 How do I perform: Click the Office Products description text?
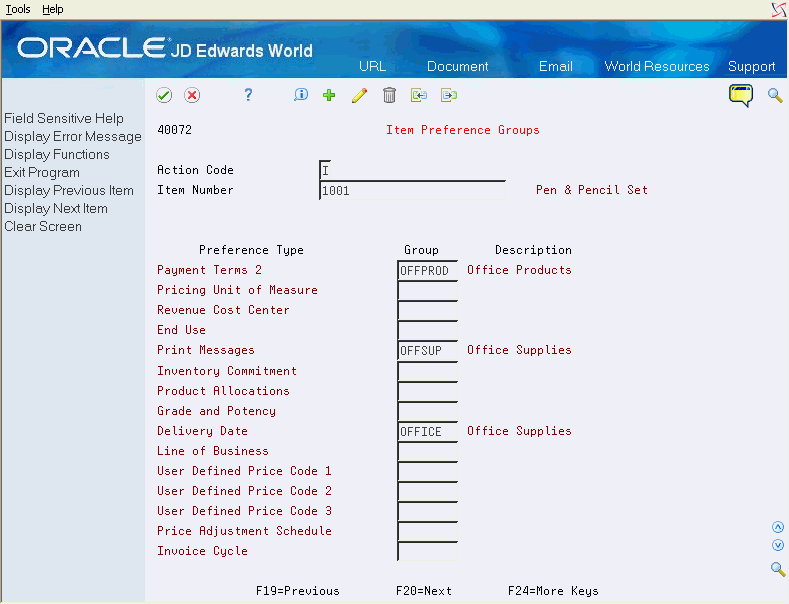pos(519,270)
